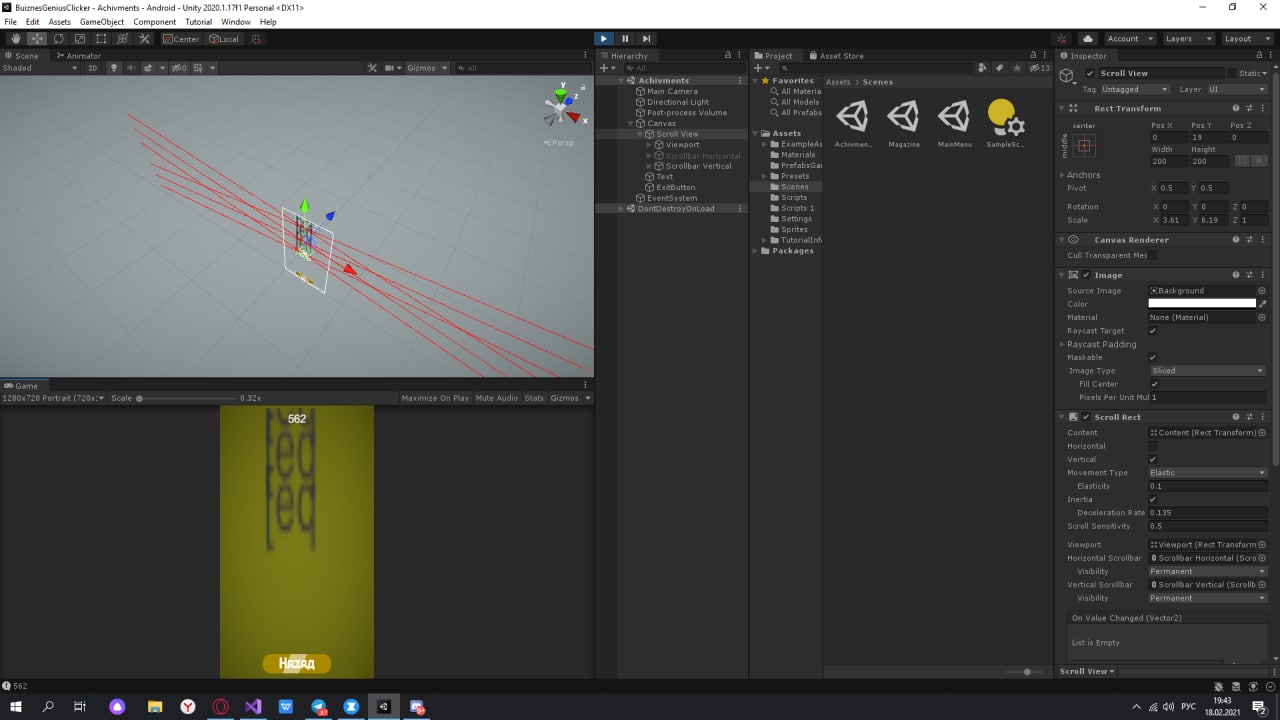Toggle scene lighting bulb icon

(114, 68)
